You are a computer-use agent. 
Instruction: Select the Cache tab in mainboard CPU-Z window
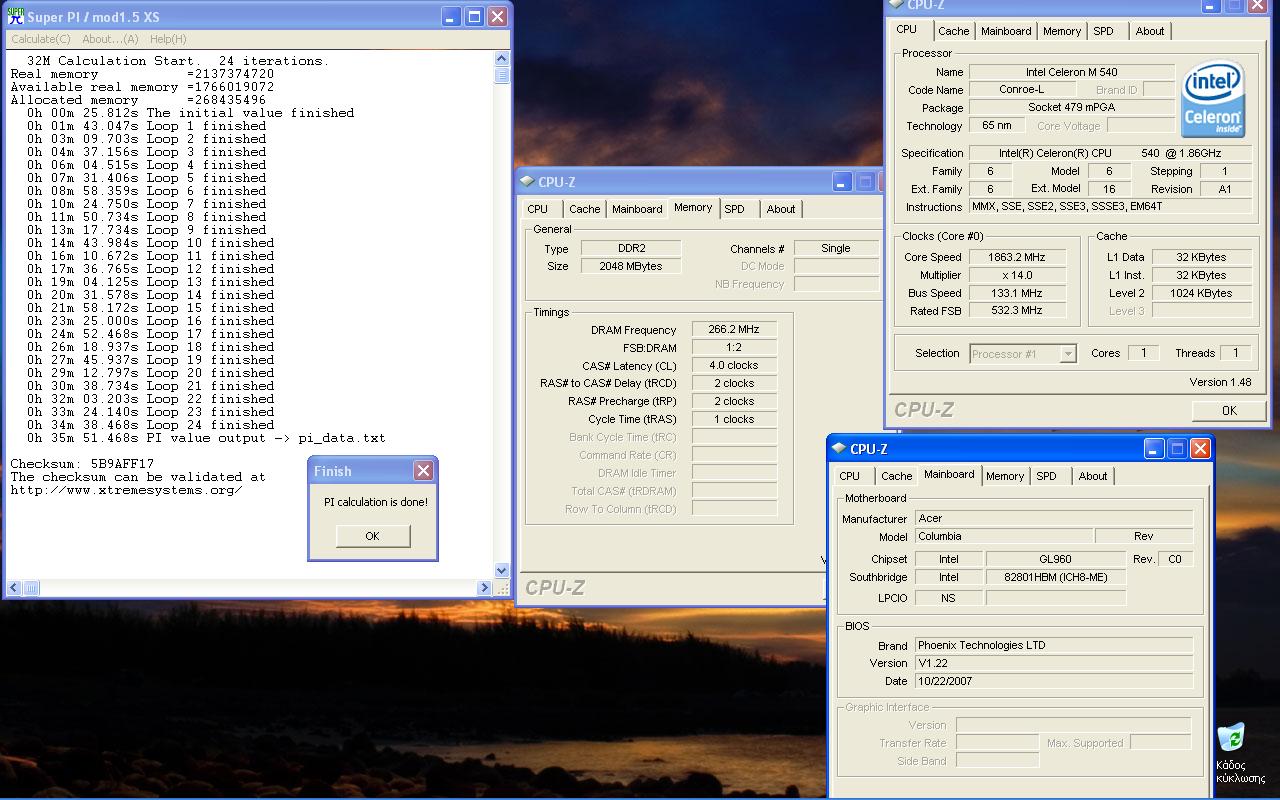897,476
